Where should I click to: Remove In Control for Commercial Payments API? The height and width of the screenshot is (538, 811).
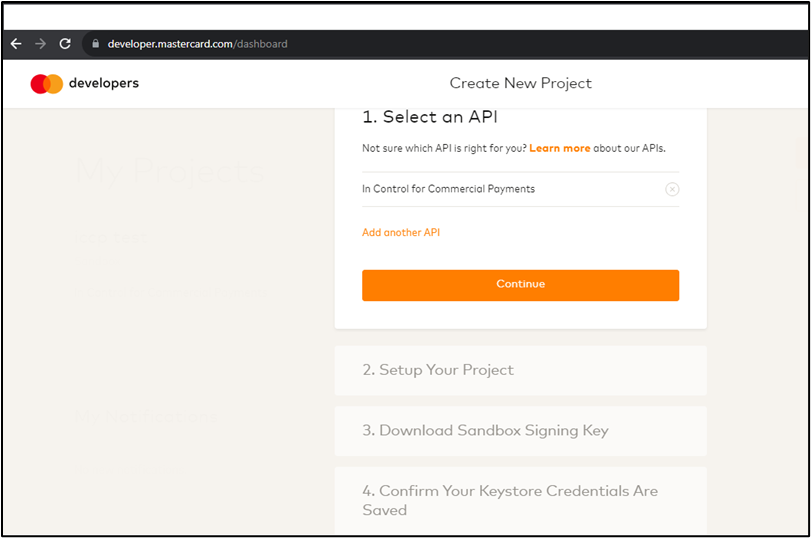pyautogui.click(x=672, y=189)
